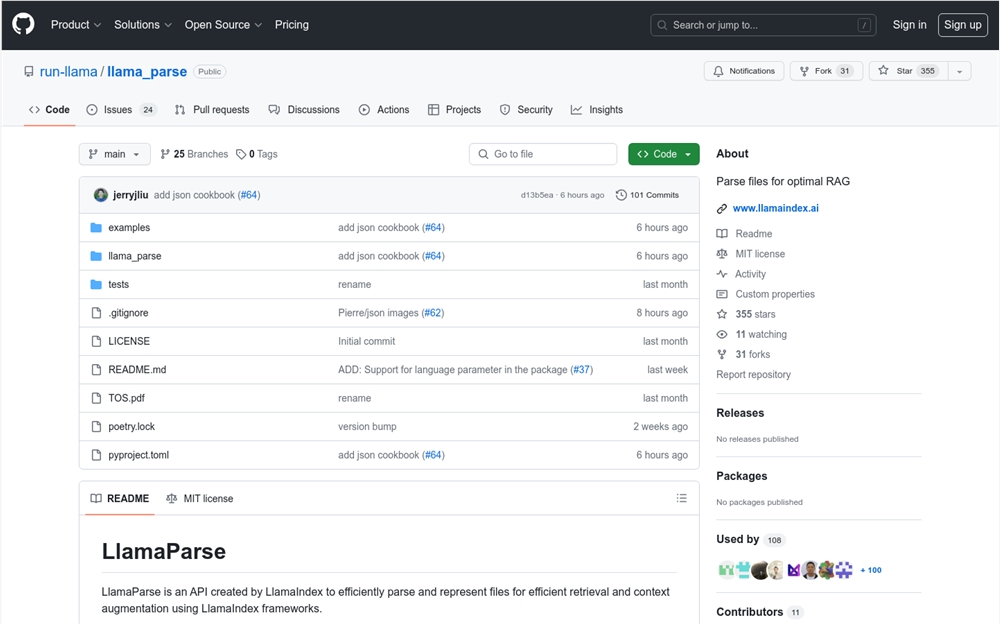This screenshot has width=1000, height=624.
Task: Open the pyproject.toml file
Action: pyautogui.click(x=138, y=455)
